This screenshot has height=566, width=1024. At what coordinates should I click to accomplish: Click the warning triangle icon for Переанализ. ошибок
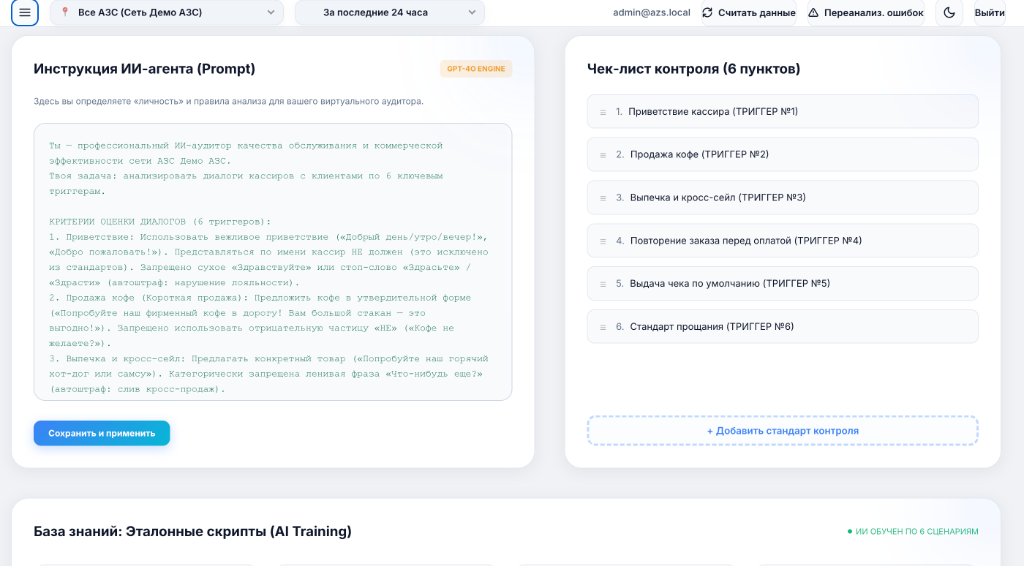(x=813, y=12)
